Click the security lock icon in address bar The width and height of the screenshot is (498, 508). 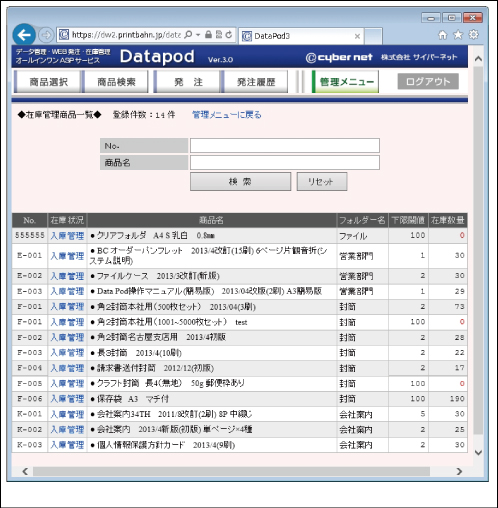[208, 34]
